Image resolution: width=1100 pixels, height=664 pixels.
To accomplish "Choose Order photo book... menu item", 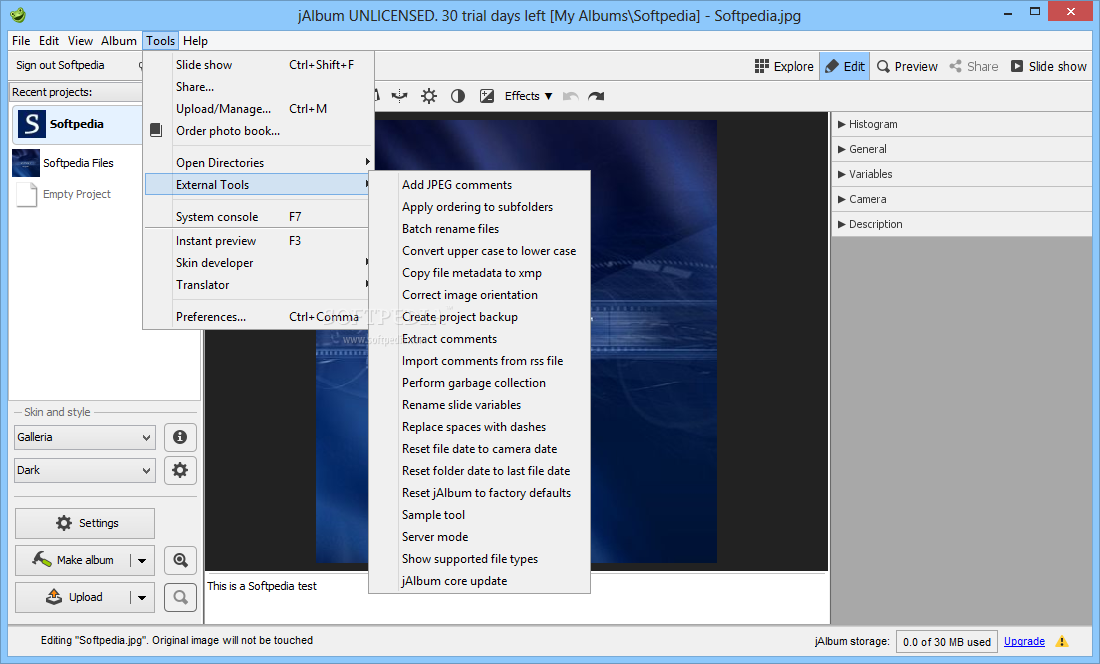I will 258,130.
